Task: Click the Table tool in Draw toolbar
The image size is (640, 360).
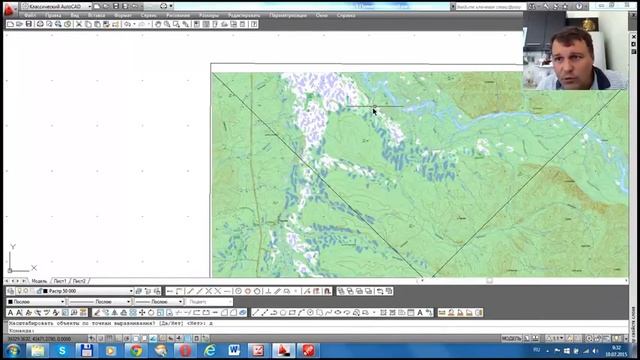Action: click(411, 313)
